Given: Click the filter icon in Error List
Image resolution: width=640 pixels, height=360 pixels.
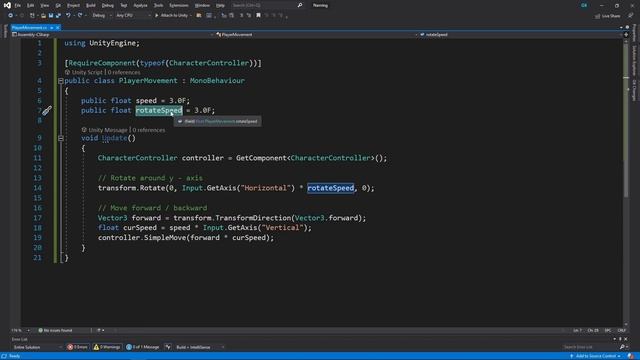Looking at the screenshot, I should [168, 347].
